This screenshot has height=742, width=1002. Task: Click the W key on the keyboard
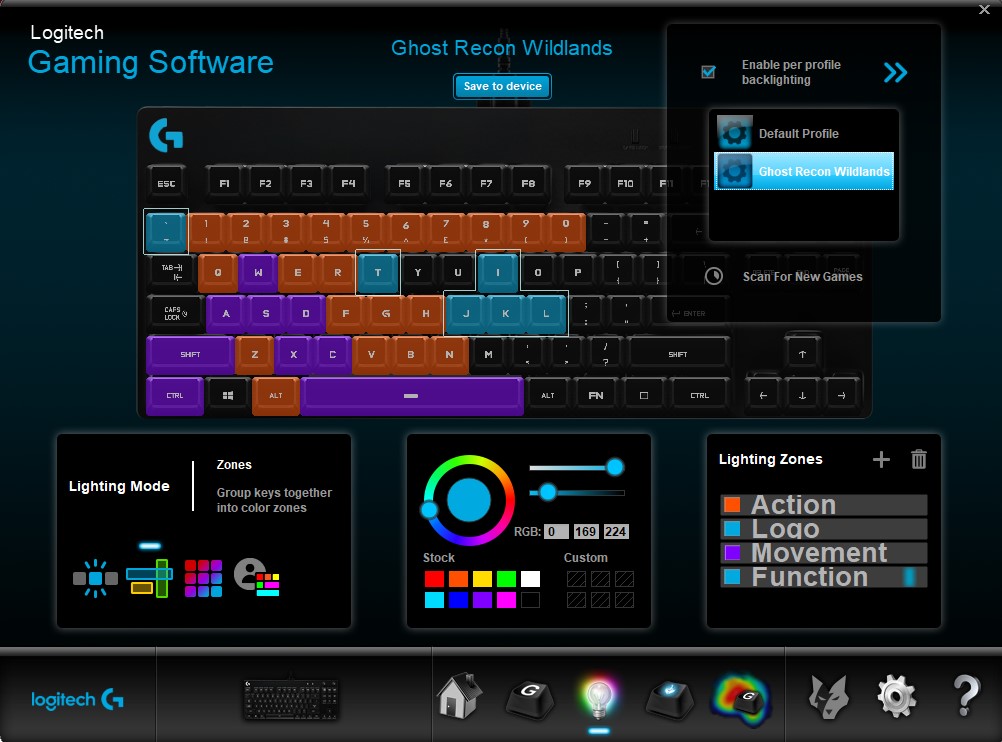(258, 273)
